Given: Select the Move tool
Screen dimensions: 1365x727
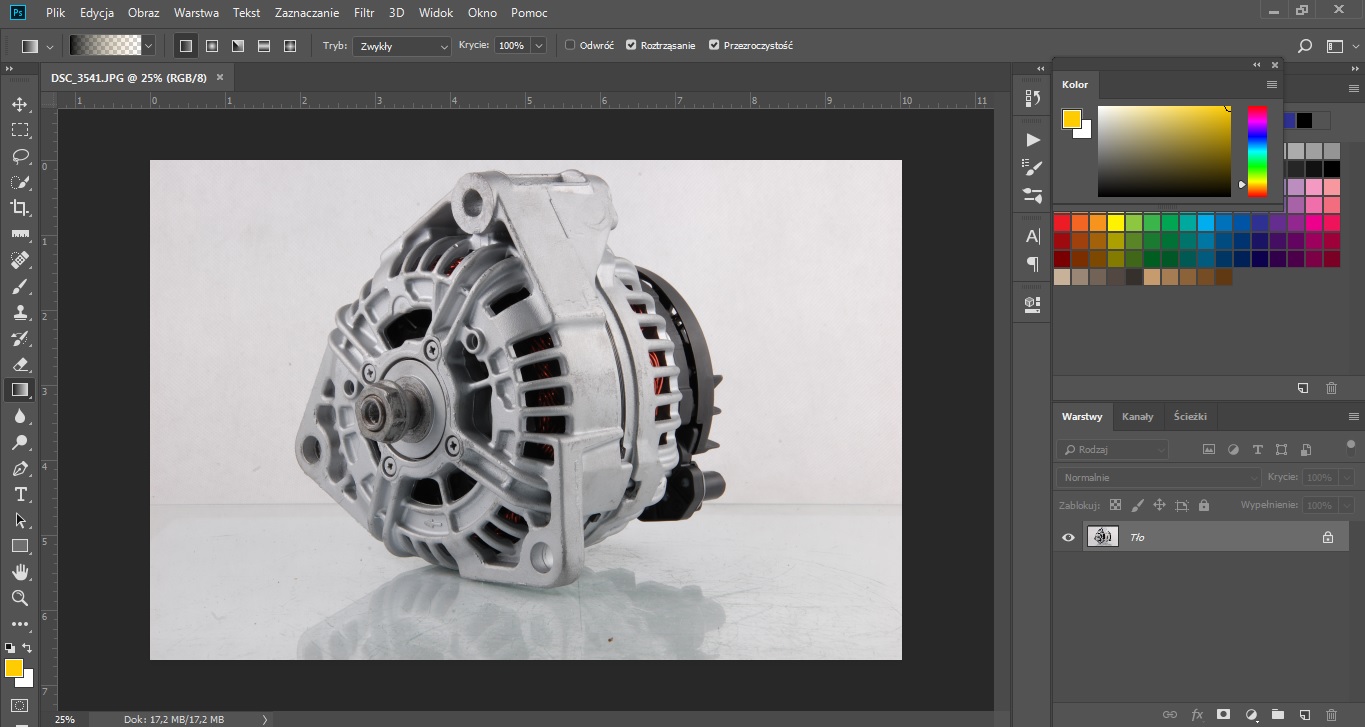Looking at the screenshot, I should (x=20, y=104).
